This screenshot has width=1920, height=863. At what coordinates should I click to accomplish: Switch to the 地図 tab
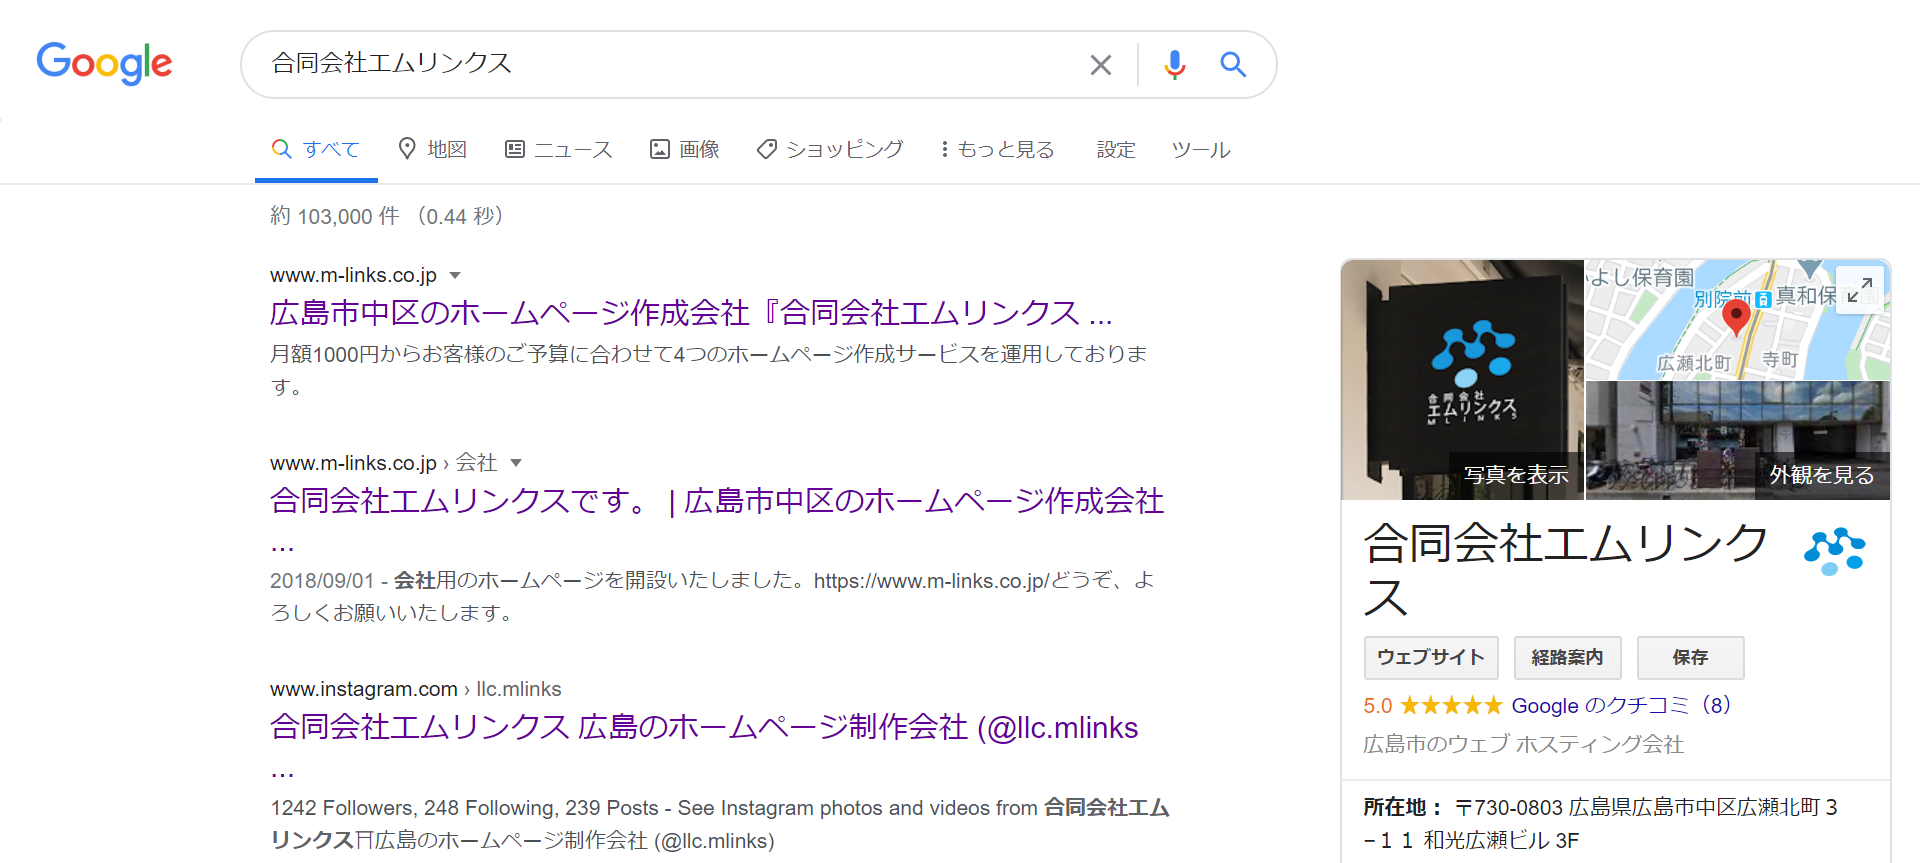[x=432, y=149]
